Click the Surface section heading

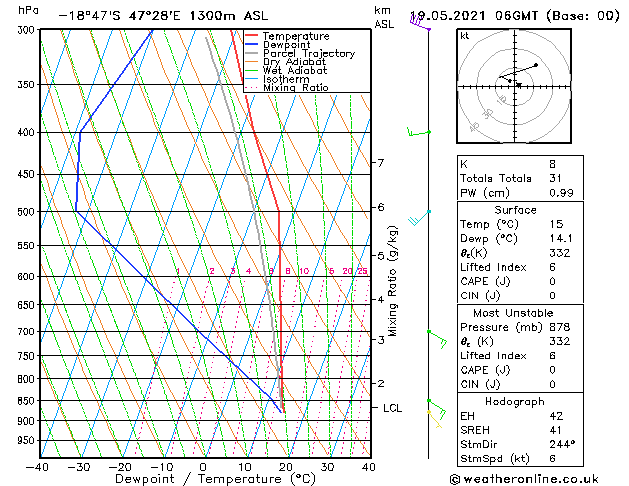(x=515, y=210)
